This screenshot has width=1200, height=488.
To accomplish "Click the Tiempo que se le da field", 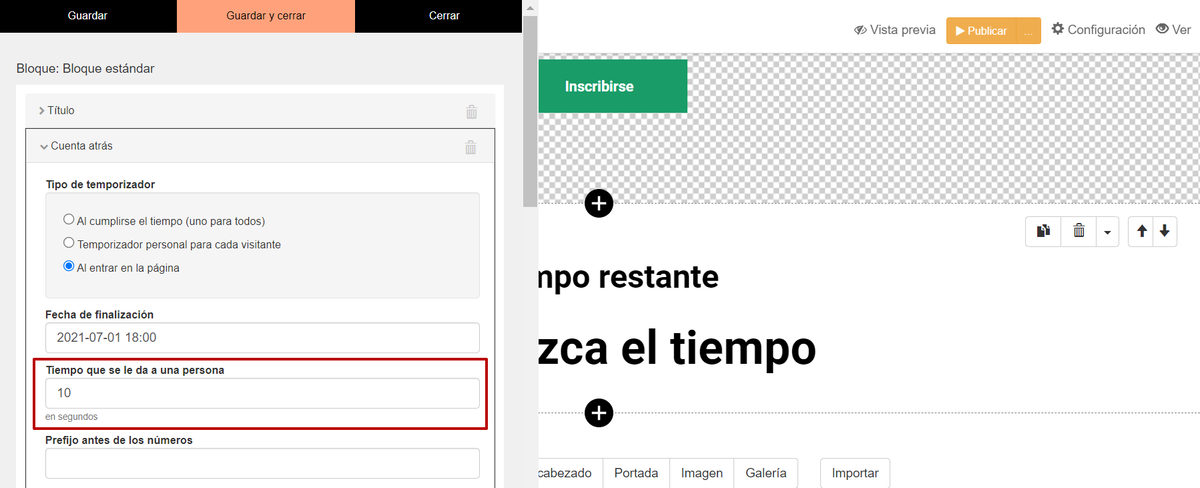I will 262,394.
